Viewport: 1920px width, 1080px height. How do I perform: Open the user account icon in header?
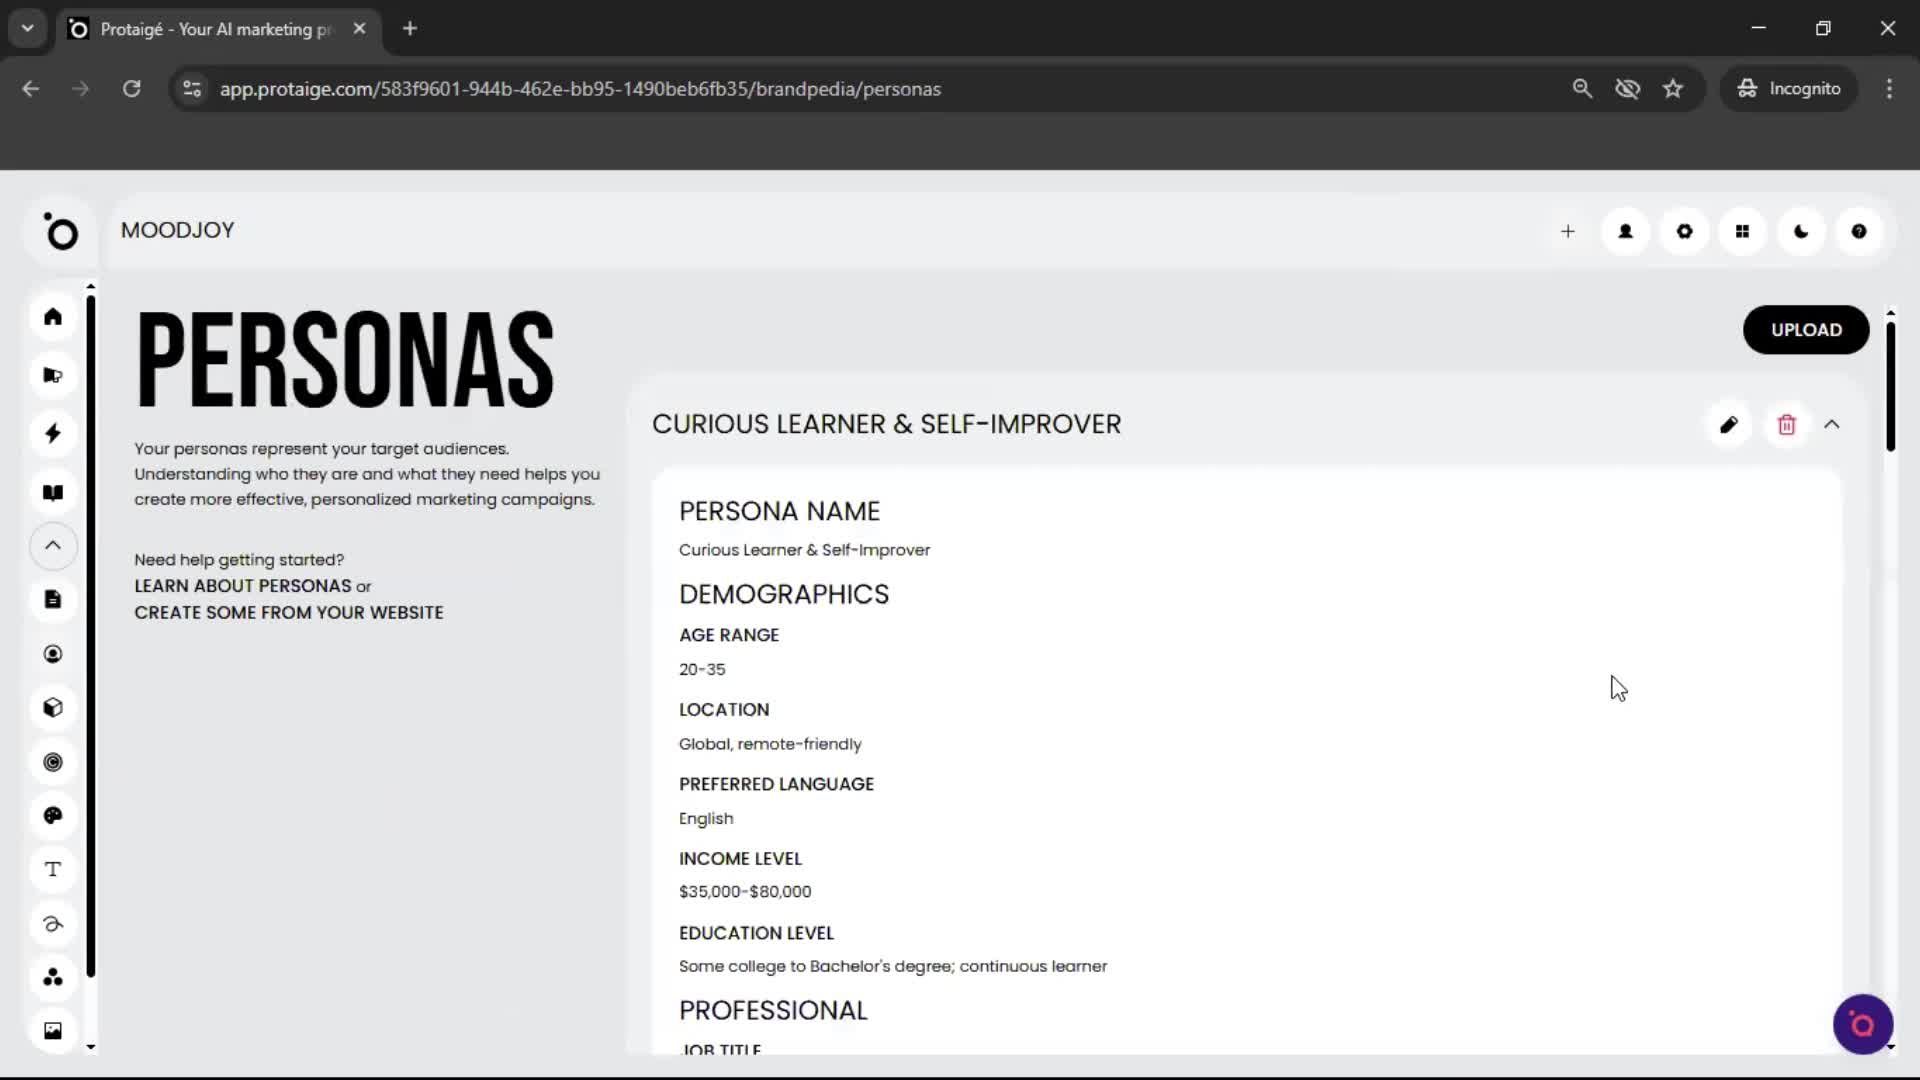pyautogui.click(x=1624, y=231)
